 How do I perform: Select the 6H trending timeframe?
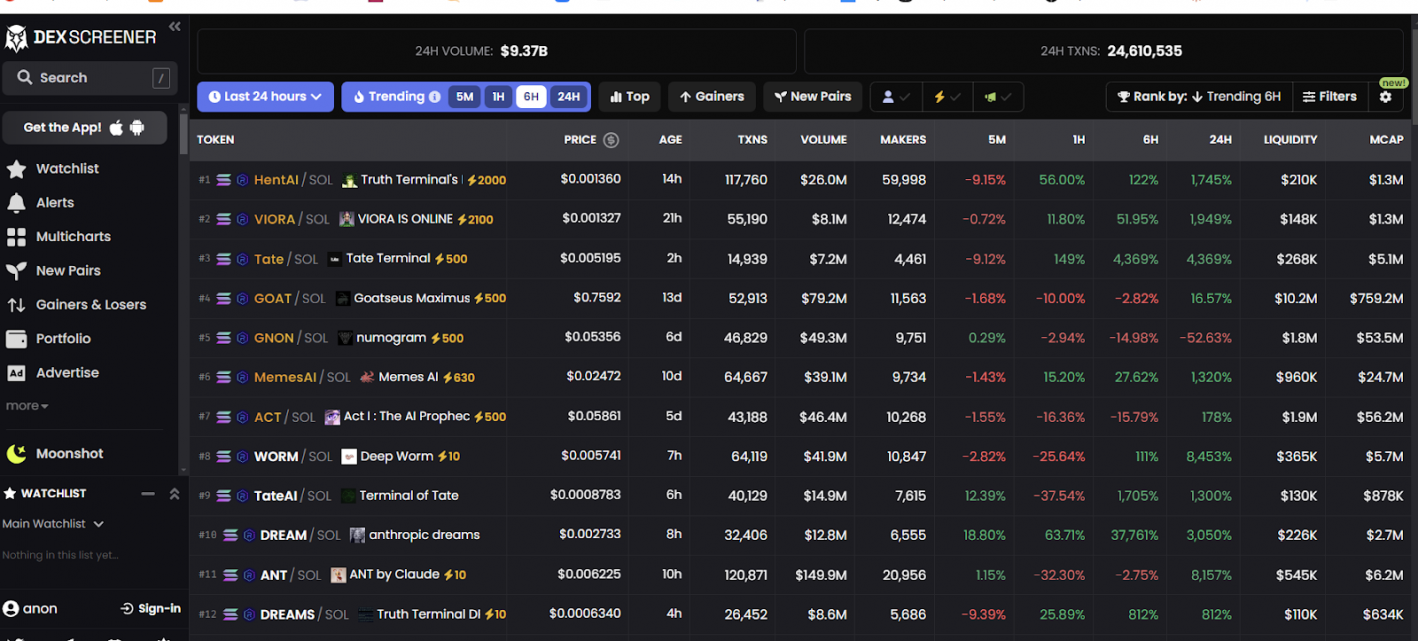tap(531, 97)
